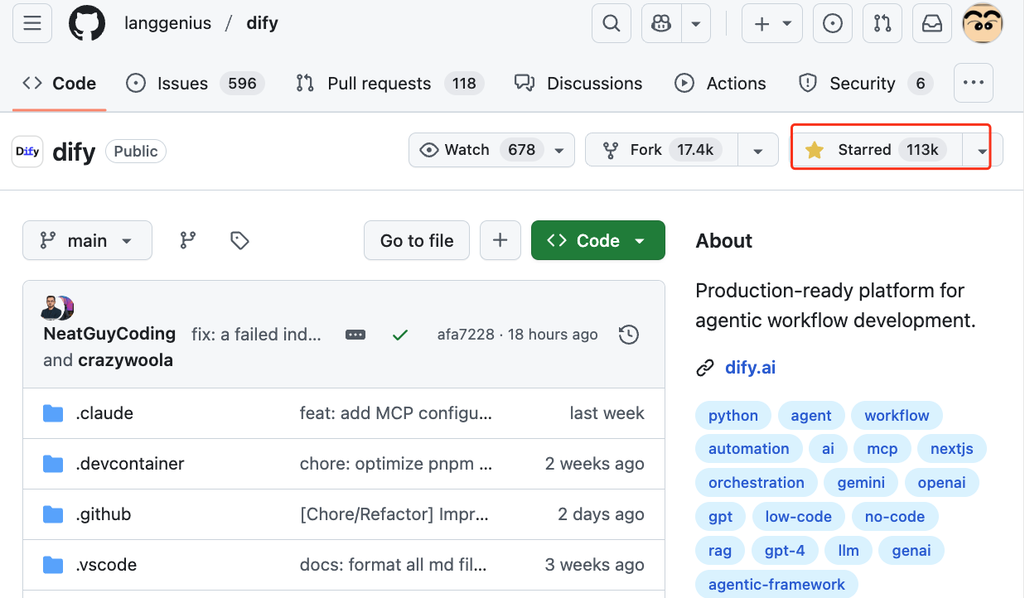View tags via the tag icon
1024x598 pixels.
point(240,240)
